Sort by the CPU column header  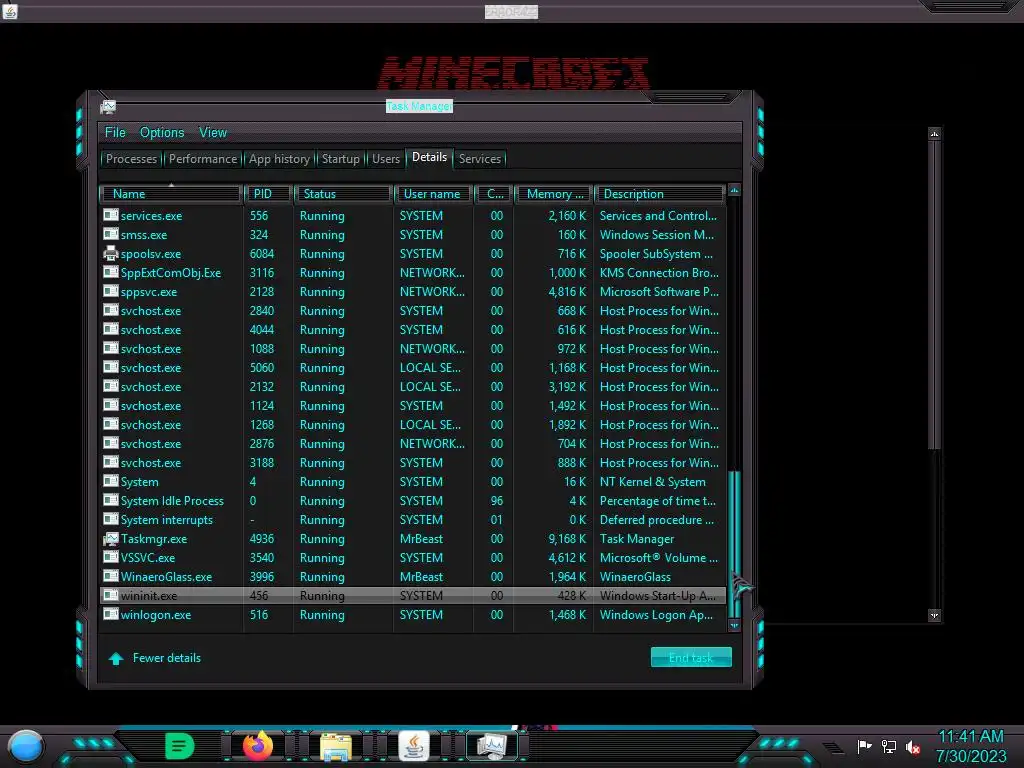tap(494, 194)
